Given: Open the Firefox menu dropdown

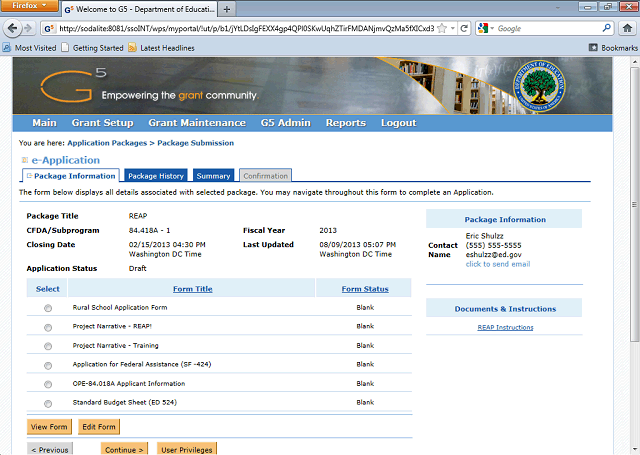Looking at the screenshot, I should [29, 6].
